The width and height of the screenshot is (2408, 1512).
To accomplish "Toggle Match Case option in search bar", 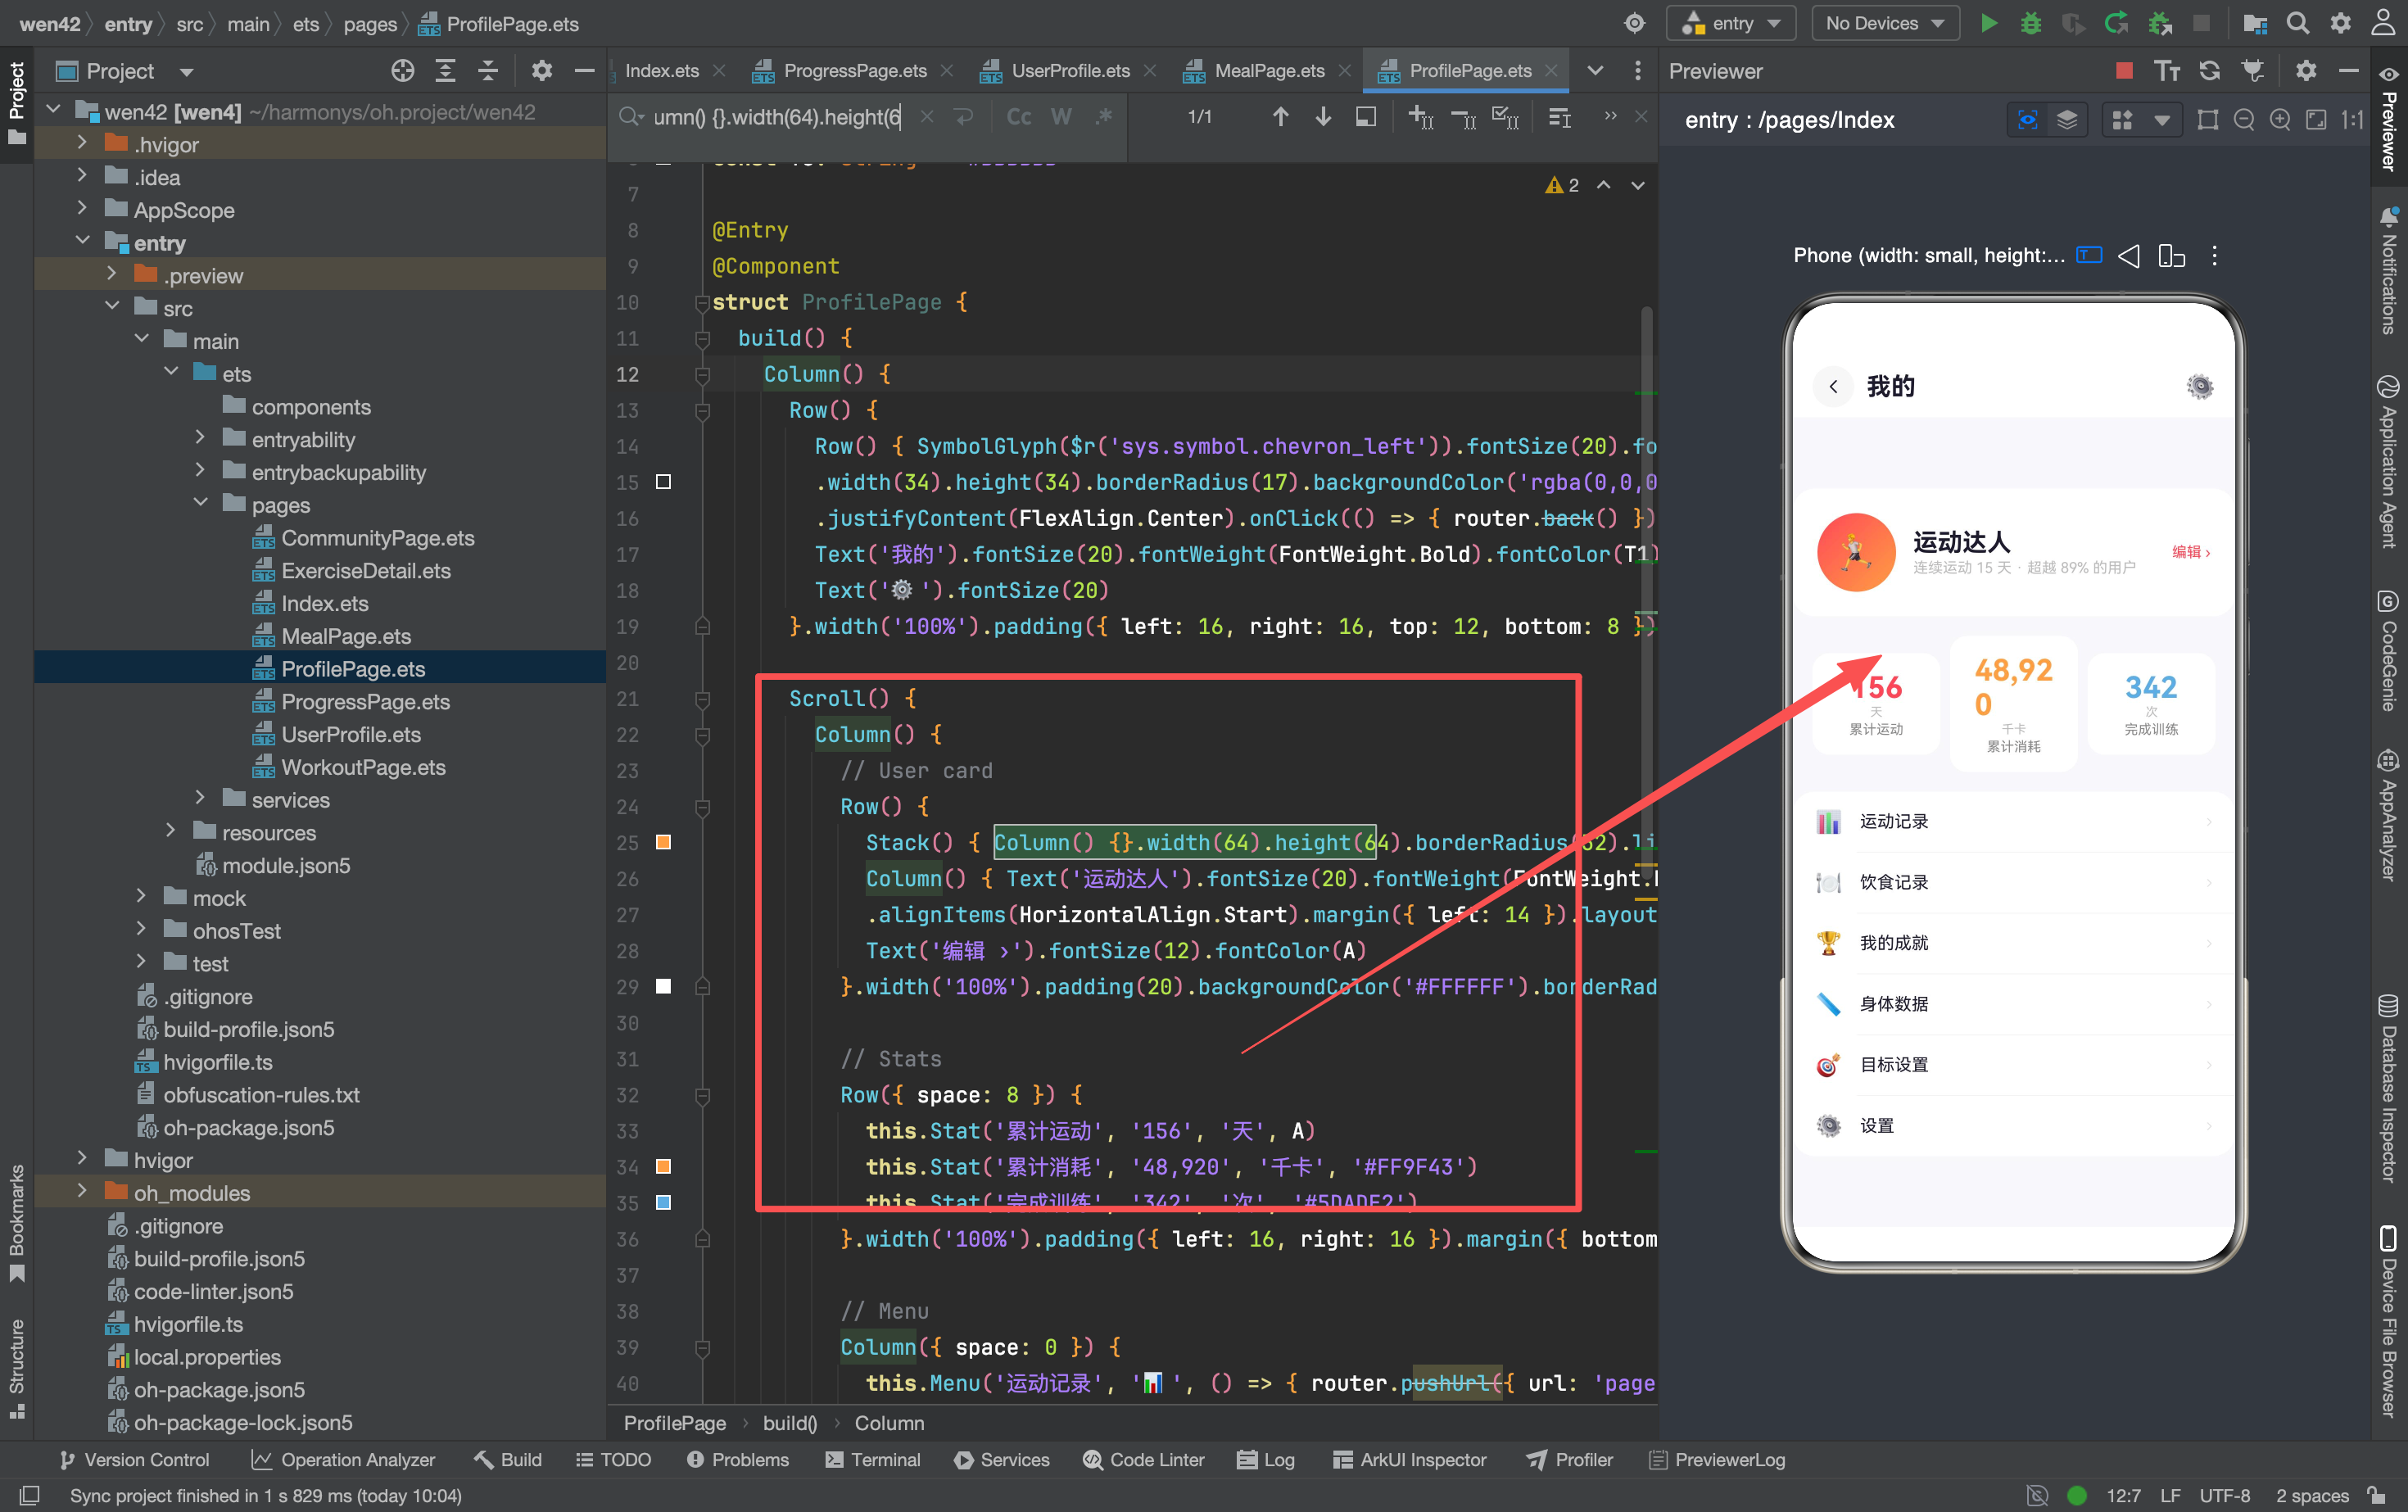I will pos(1018,117).
